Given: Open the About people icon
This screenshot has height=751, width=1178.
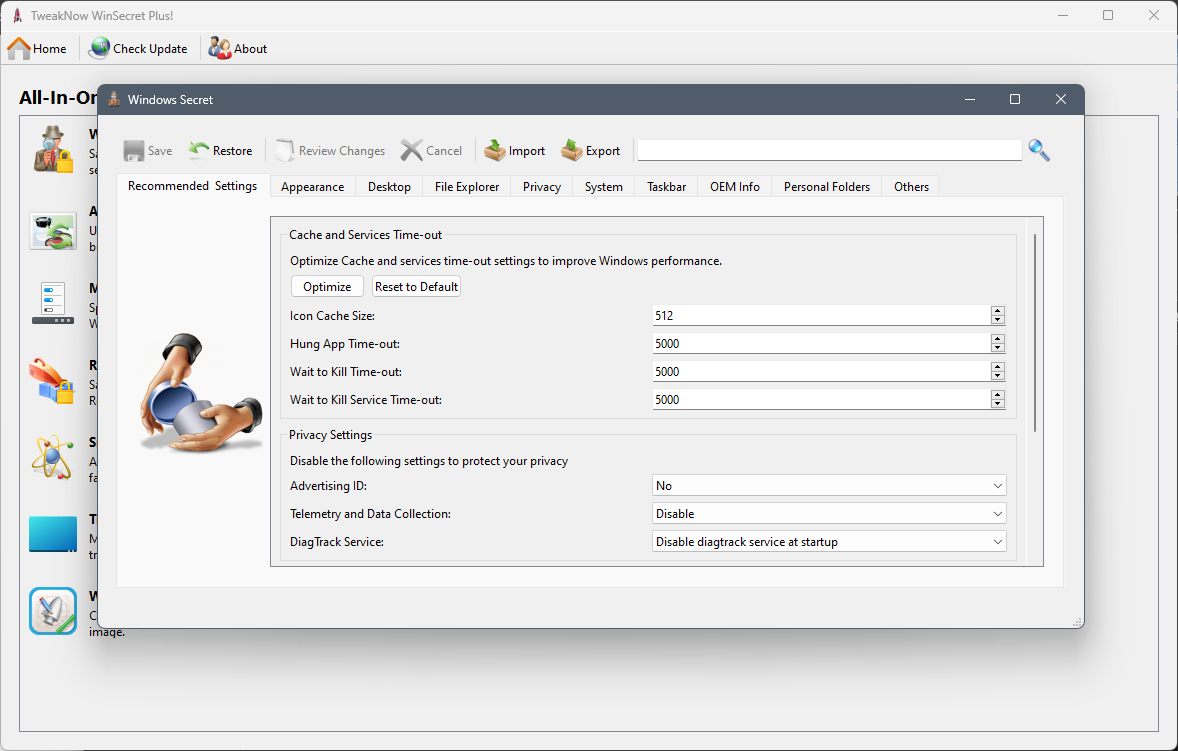Looking at the screenshot, I should coord(219,49).
